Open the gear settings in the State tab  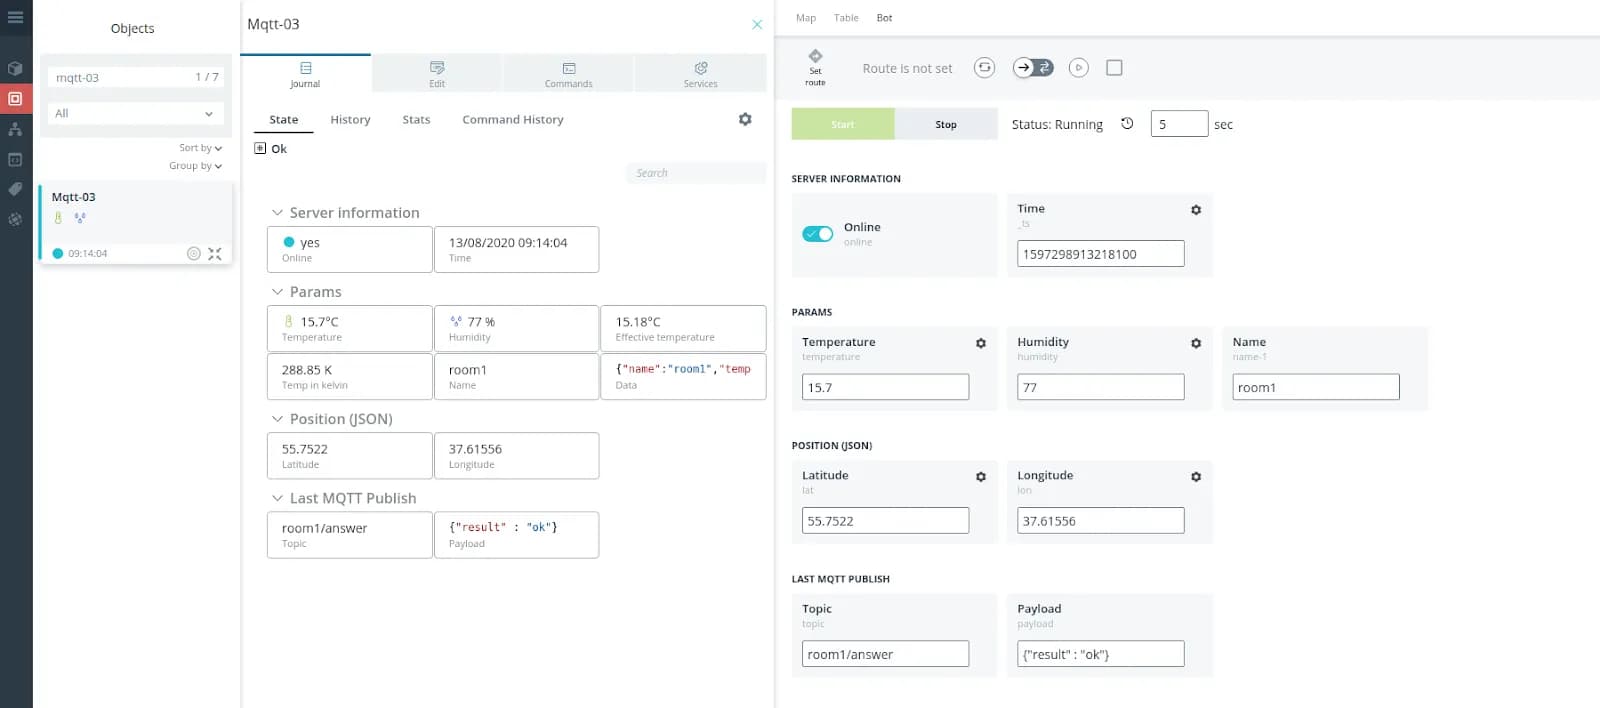[x=745, y=119]
